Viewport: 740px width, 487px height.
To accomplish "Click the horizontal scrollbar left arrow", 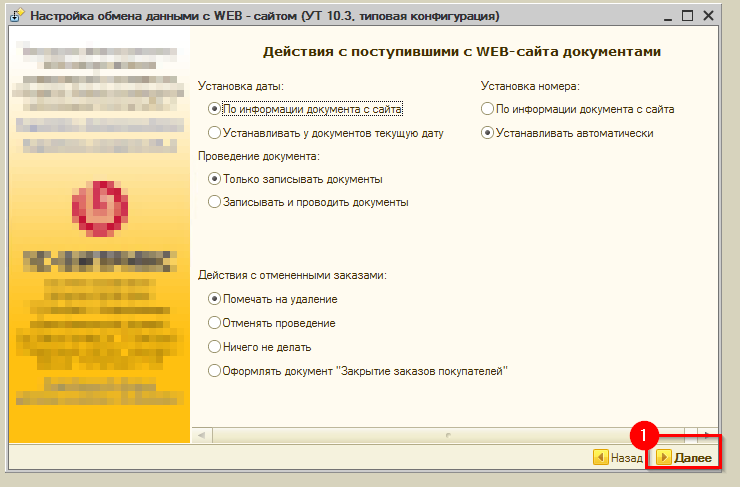I will [x=202, y=435].
